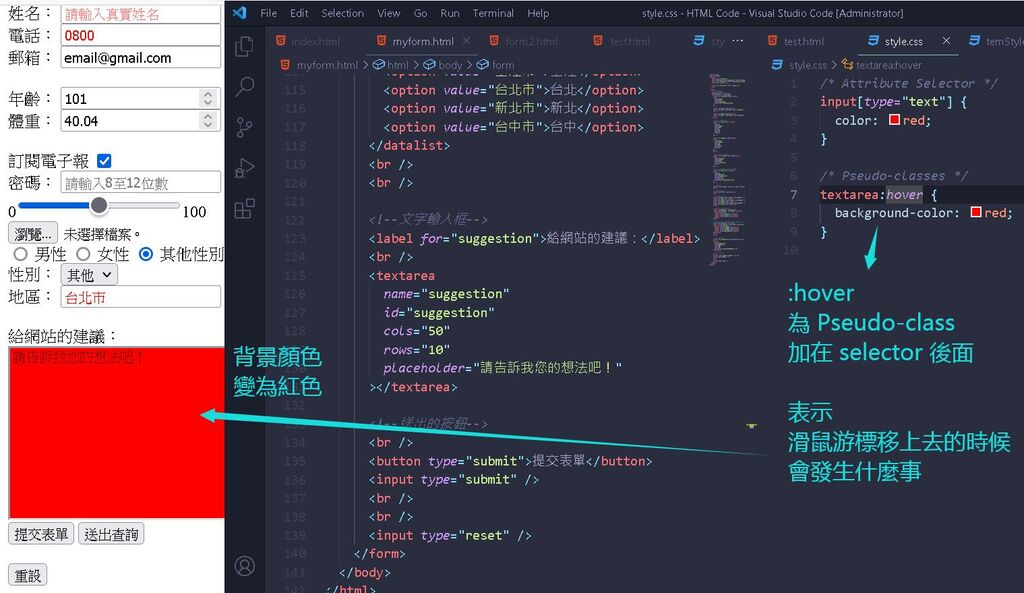Click the 瀏覽... file browse button

pos(33,233)
